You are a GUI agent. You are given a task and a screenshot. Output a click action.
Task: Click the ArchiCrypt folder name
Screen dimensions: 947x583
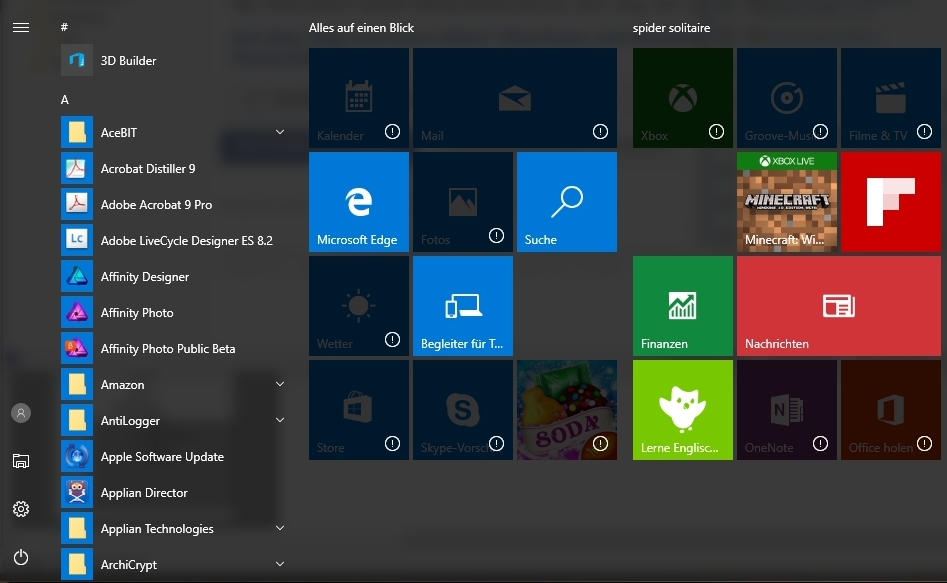click(129, 565)
